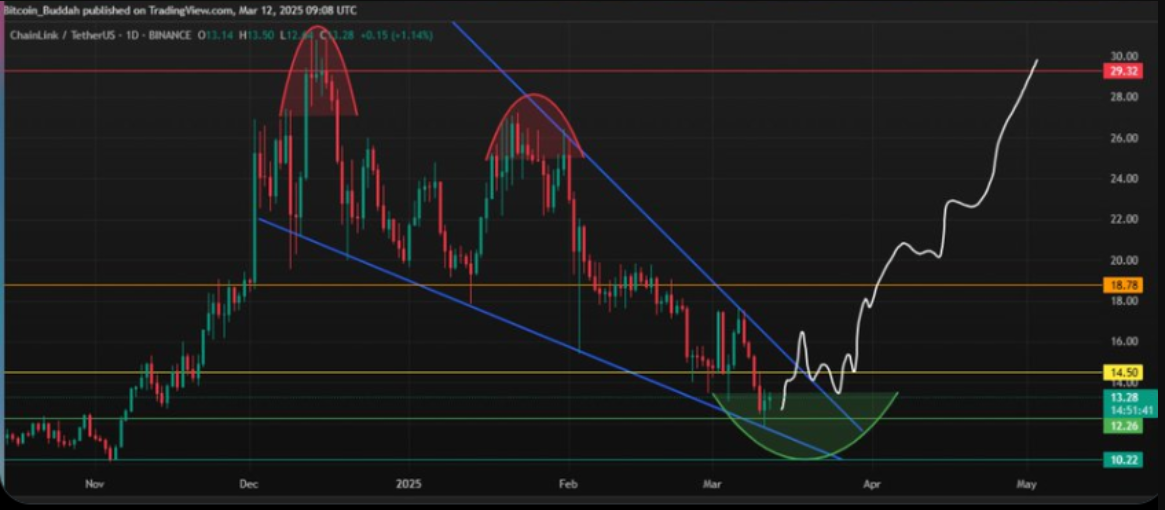Screen dimensions: 1165x510
Task: Select the 2025 label on time axis
Action: click(x=408, y=484)
